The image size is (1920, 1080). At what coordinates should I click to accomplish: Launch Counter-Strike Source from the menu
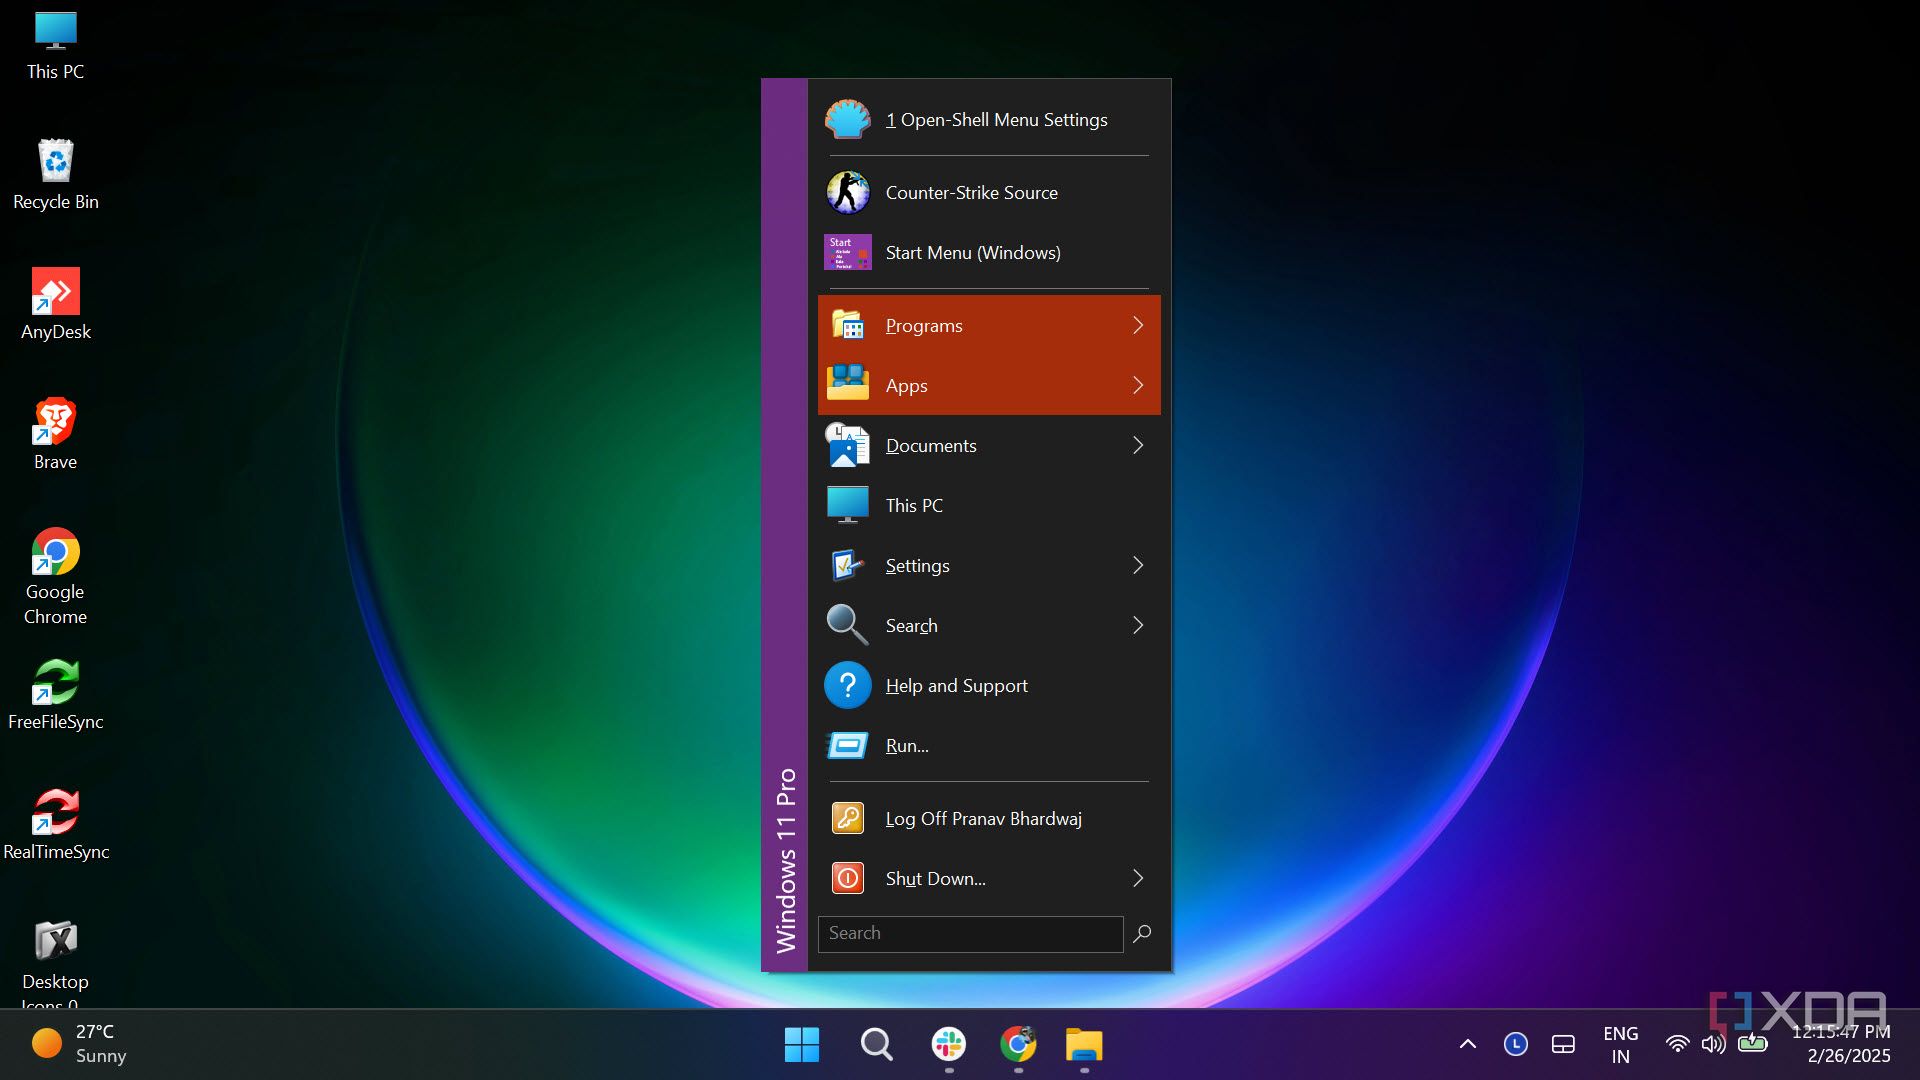click(970, 193)
